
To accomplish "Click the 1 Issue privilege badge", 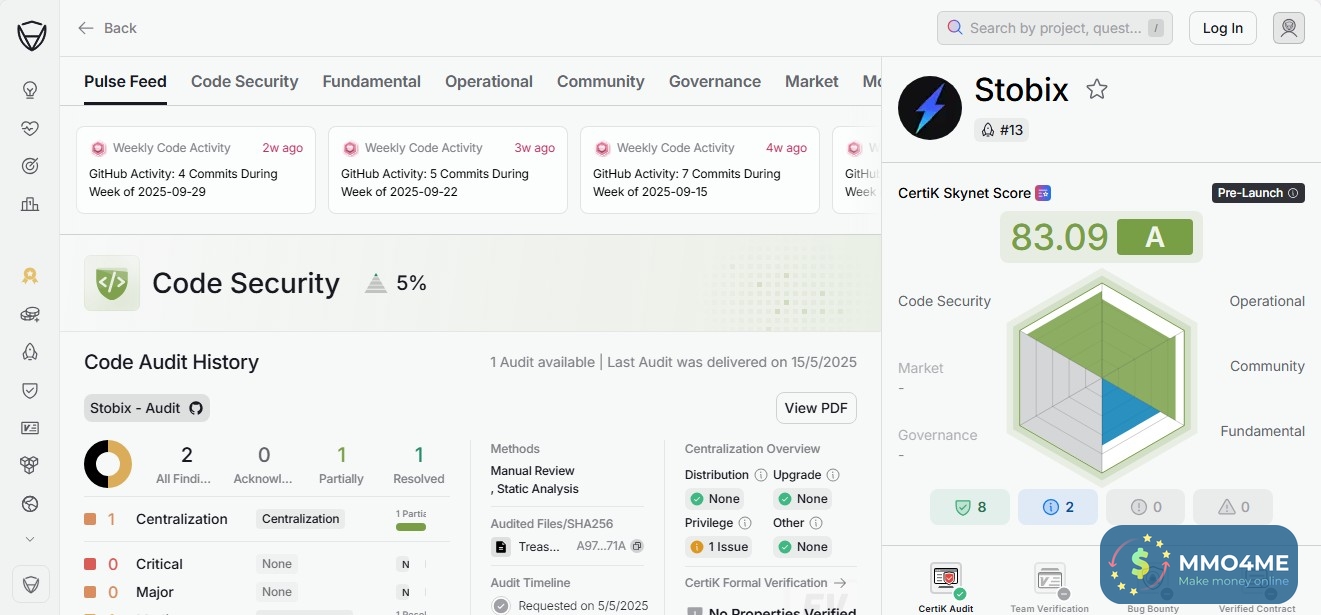I will 719,547.
